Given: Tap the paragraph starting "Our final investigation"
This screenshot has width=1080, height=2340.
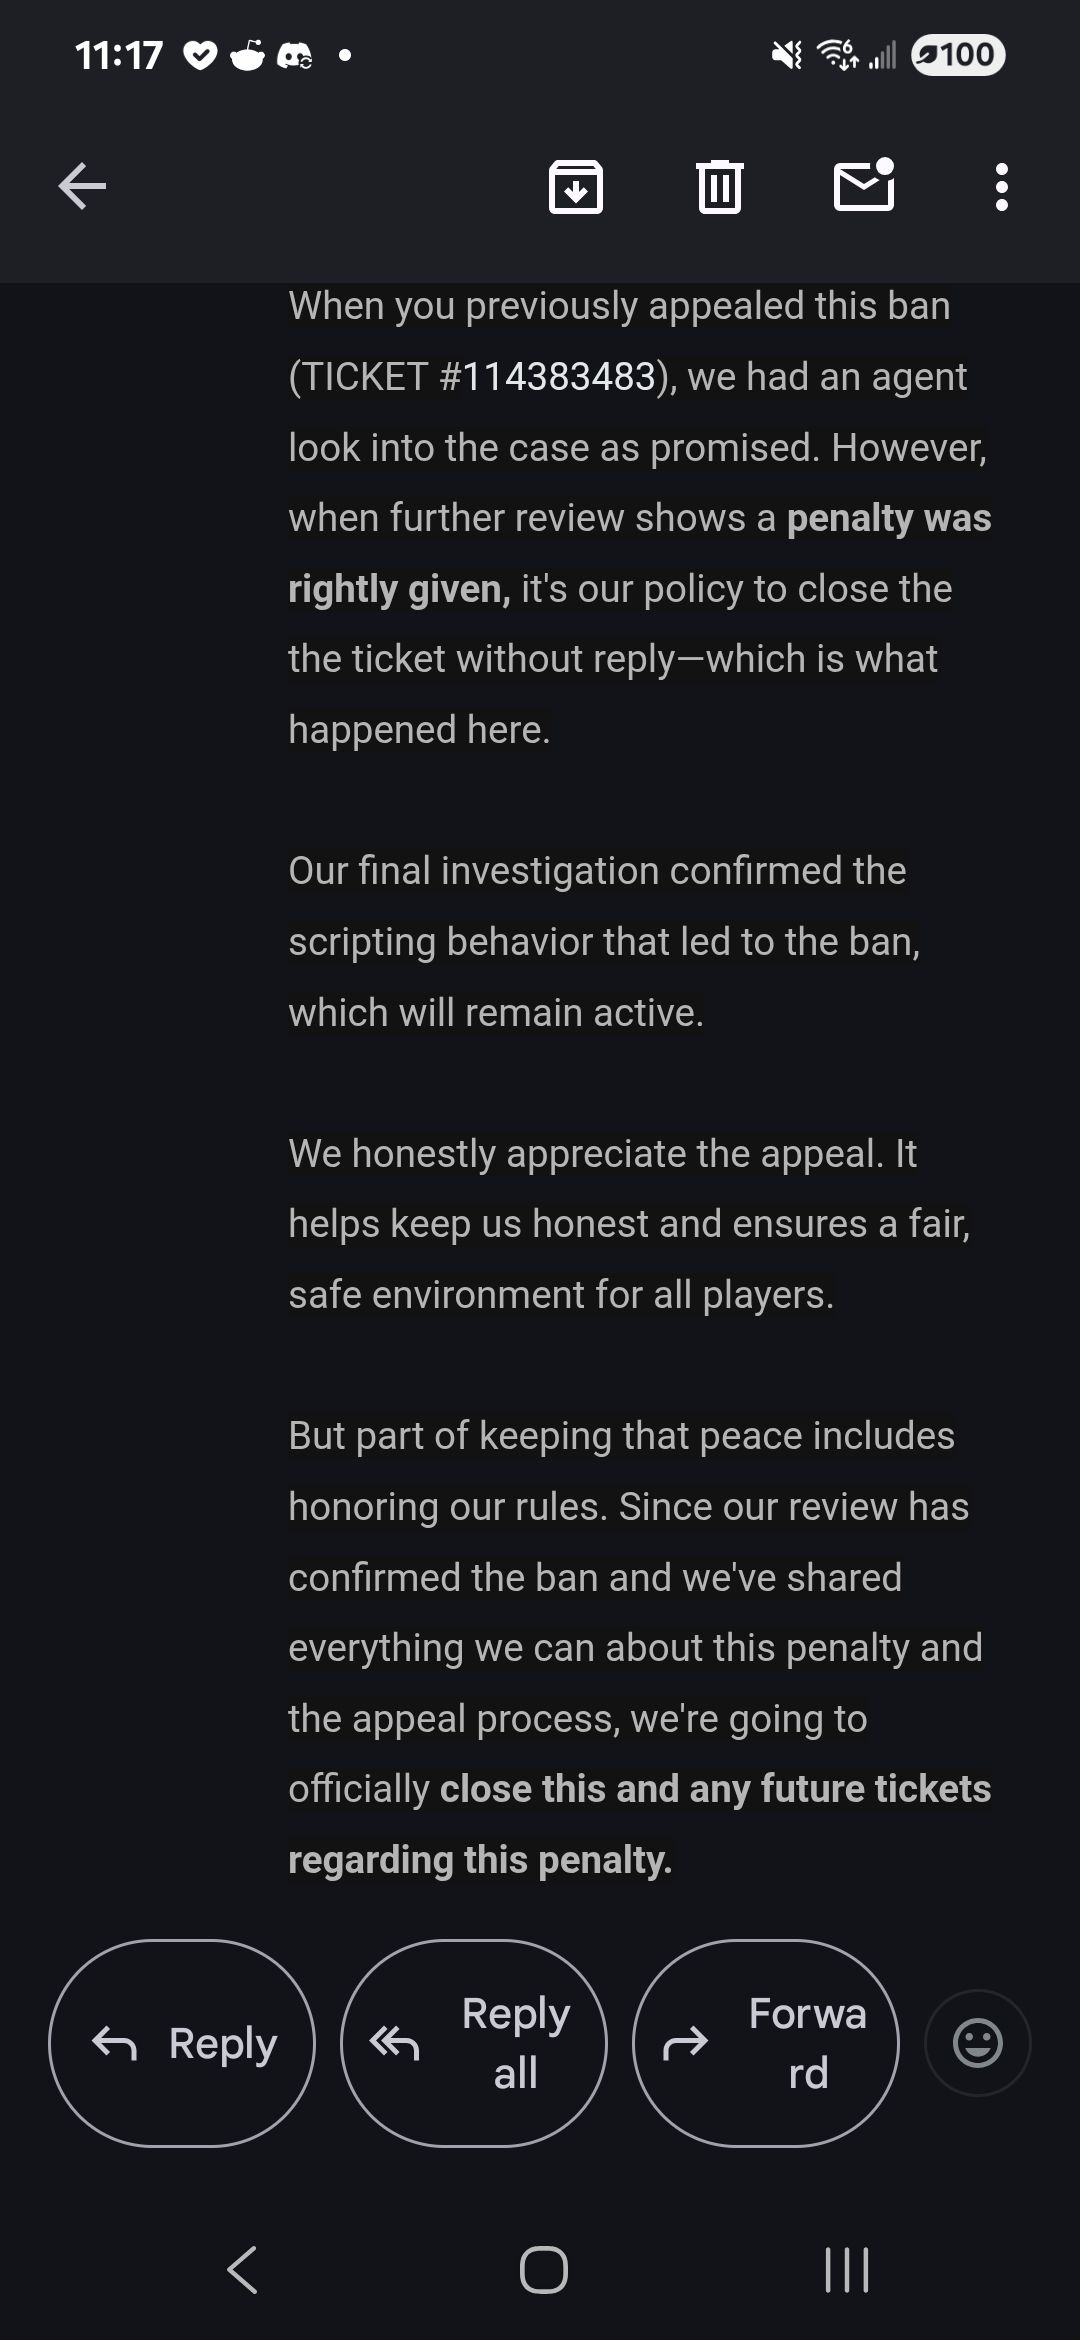Looking at the screenshot, I should click(604, 942).
